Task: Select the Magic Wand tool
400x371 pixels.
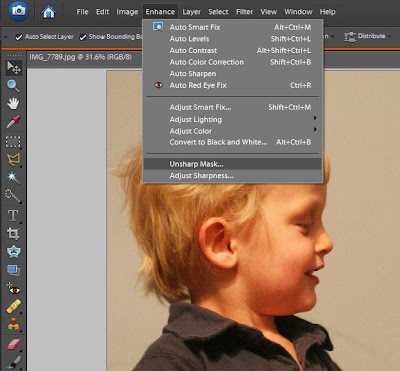Action: (13, 177)
